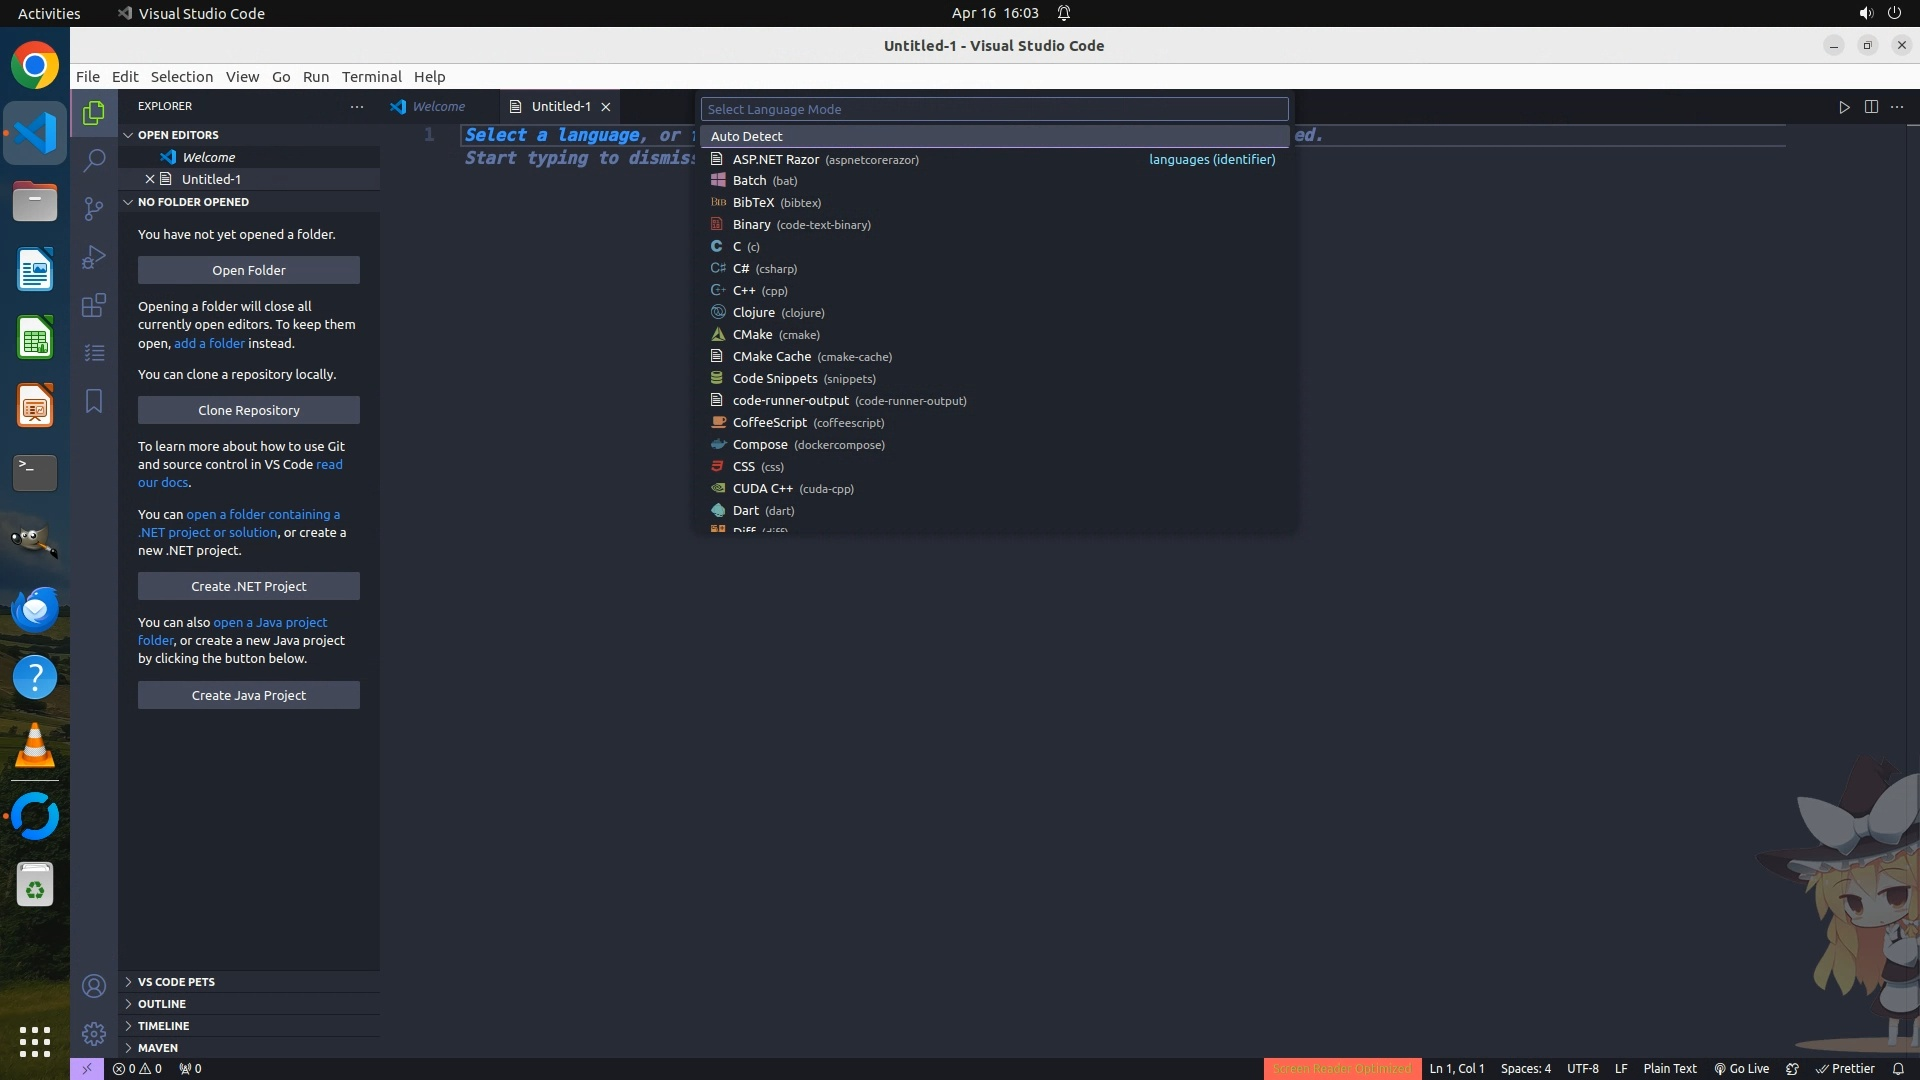Open the Accounts icon in activity bar
Screen dimensions: 1920x1080
pyautogui.click(x=94, y=986)
